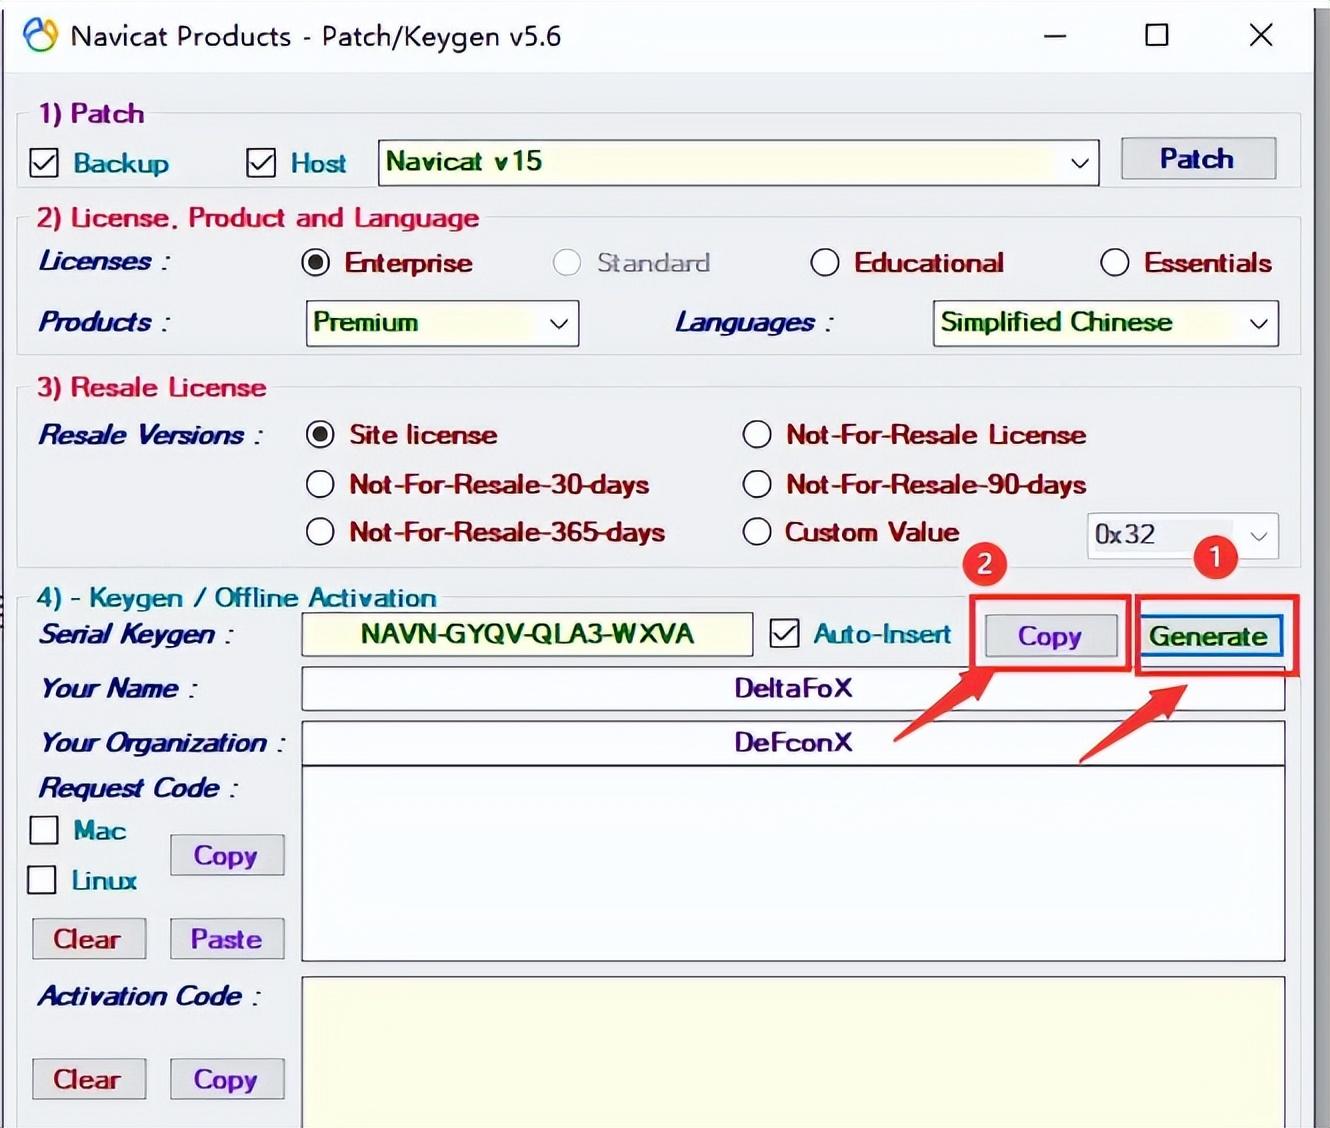The width and height of the screenshot is (1330, 1128).
Task: Toggle the Linux checkbox
Action: coord(42,880)
